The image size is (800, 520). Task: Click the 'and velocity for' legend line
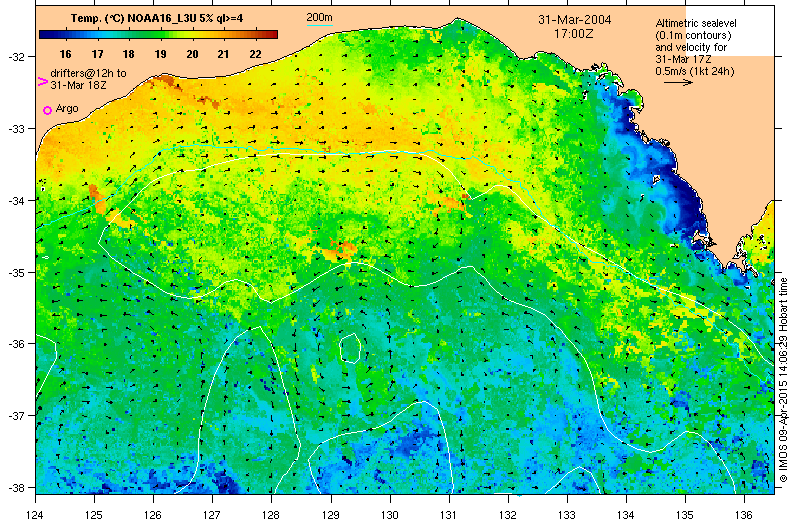tap(691, 47)
